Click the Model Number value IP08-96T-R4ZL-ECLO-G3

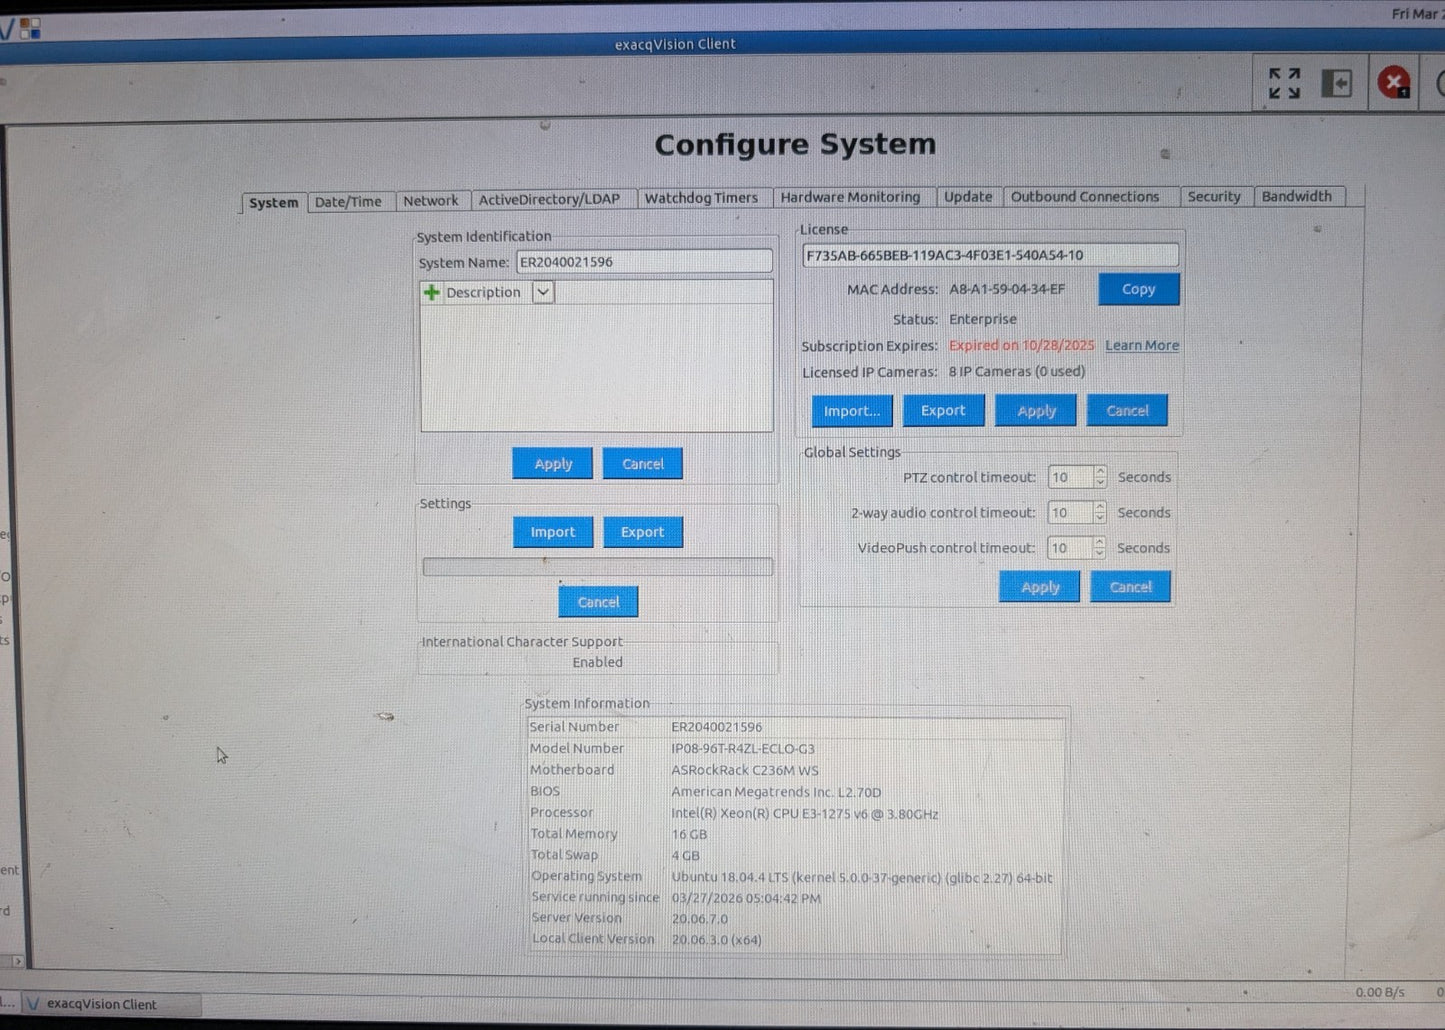point(743,748)
